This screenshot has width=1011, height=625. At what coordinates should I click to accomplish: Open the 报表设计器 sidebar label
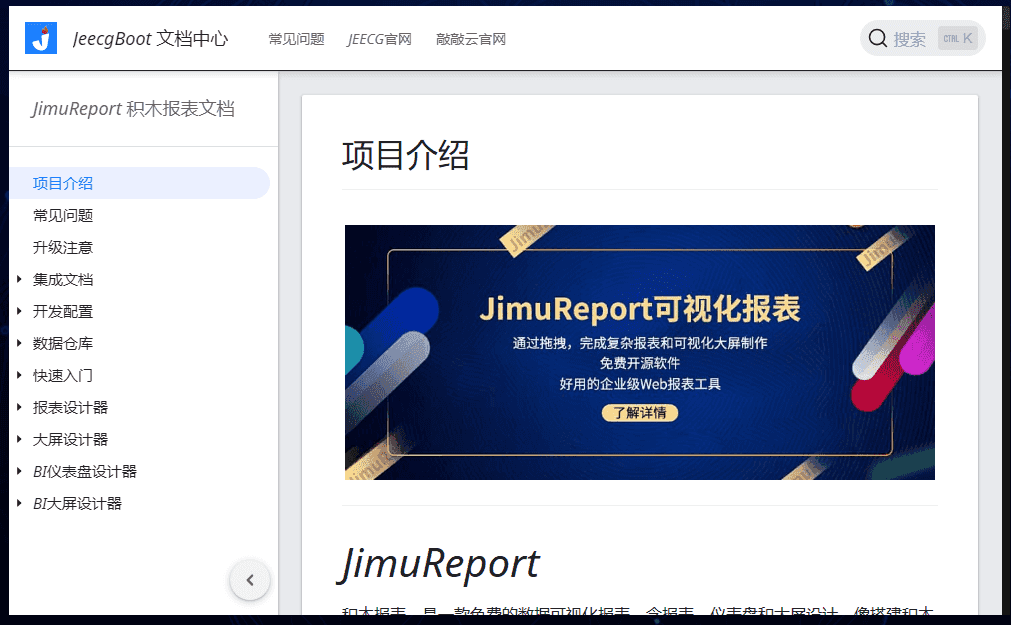[x=70, y=408]
